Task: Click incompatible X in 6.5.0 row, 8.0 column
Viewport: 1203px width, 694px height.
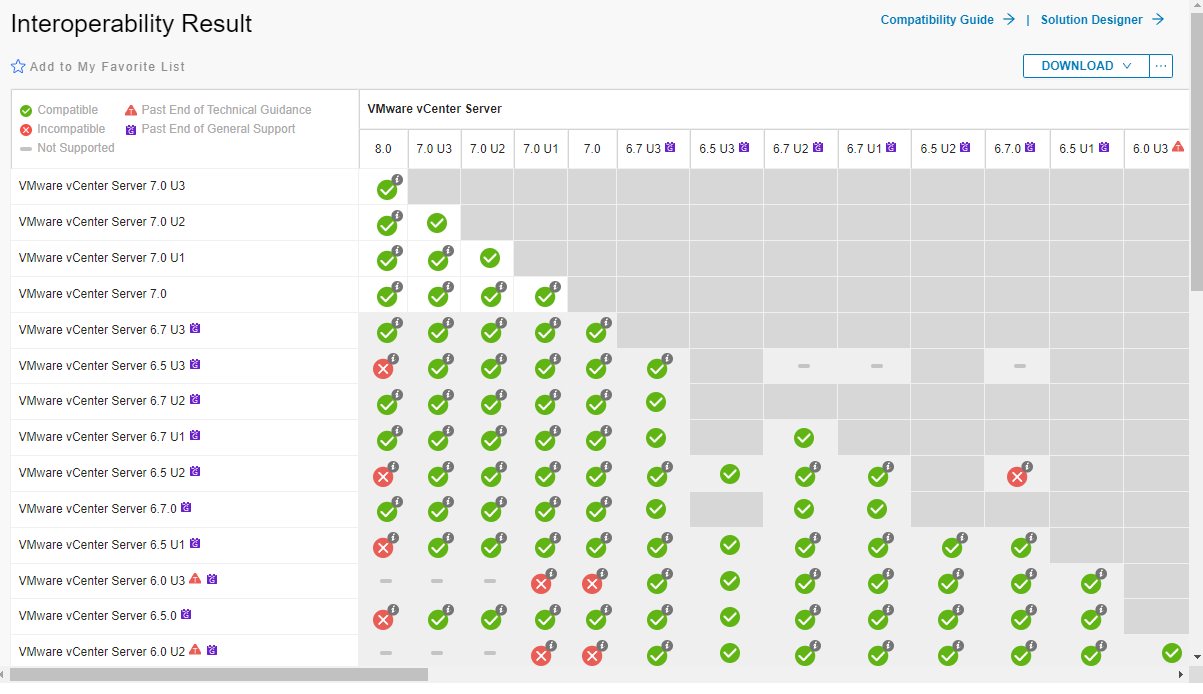Action: click(x=383, y=620)
